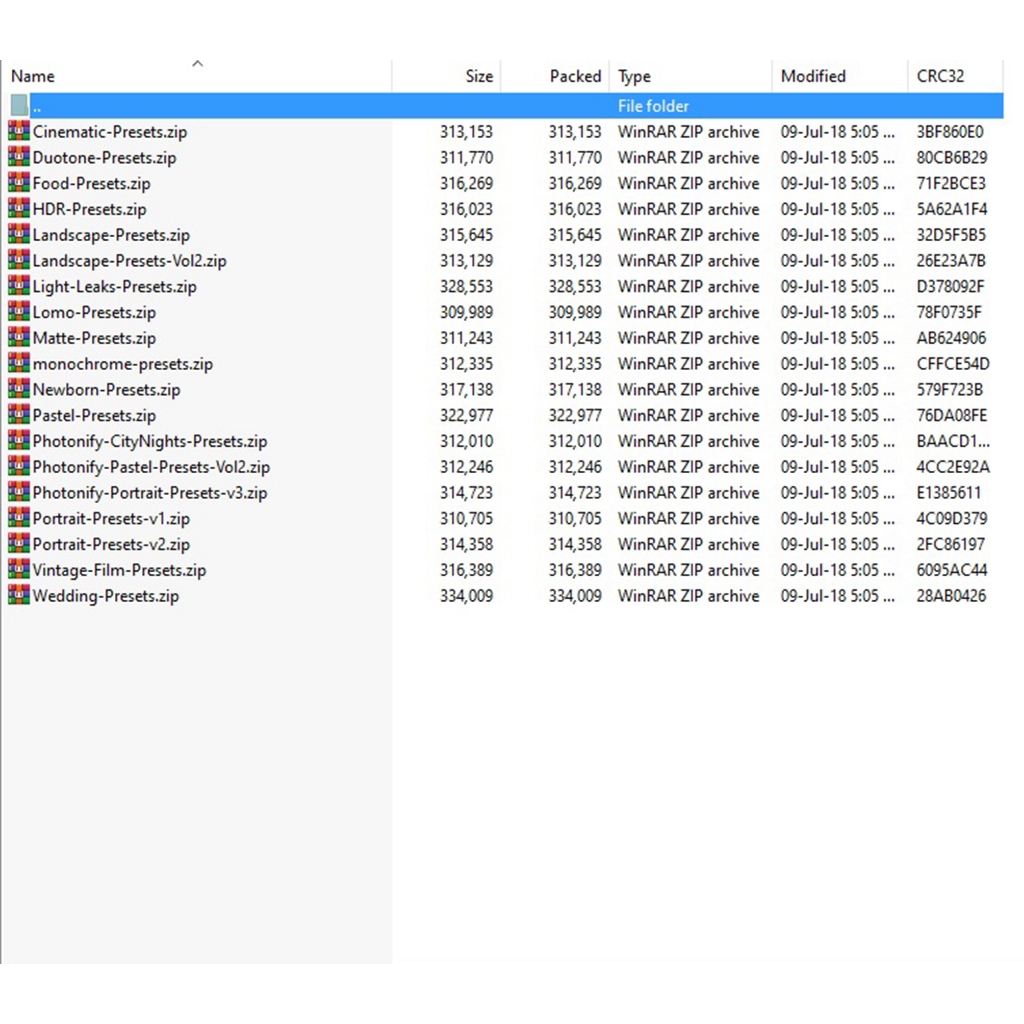The height and width of the screenshot is (1024, 1024).
Task: Click the HDR-Presets.zip archive icon
Action: (x=18, y=209)
